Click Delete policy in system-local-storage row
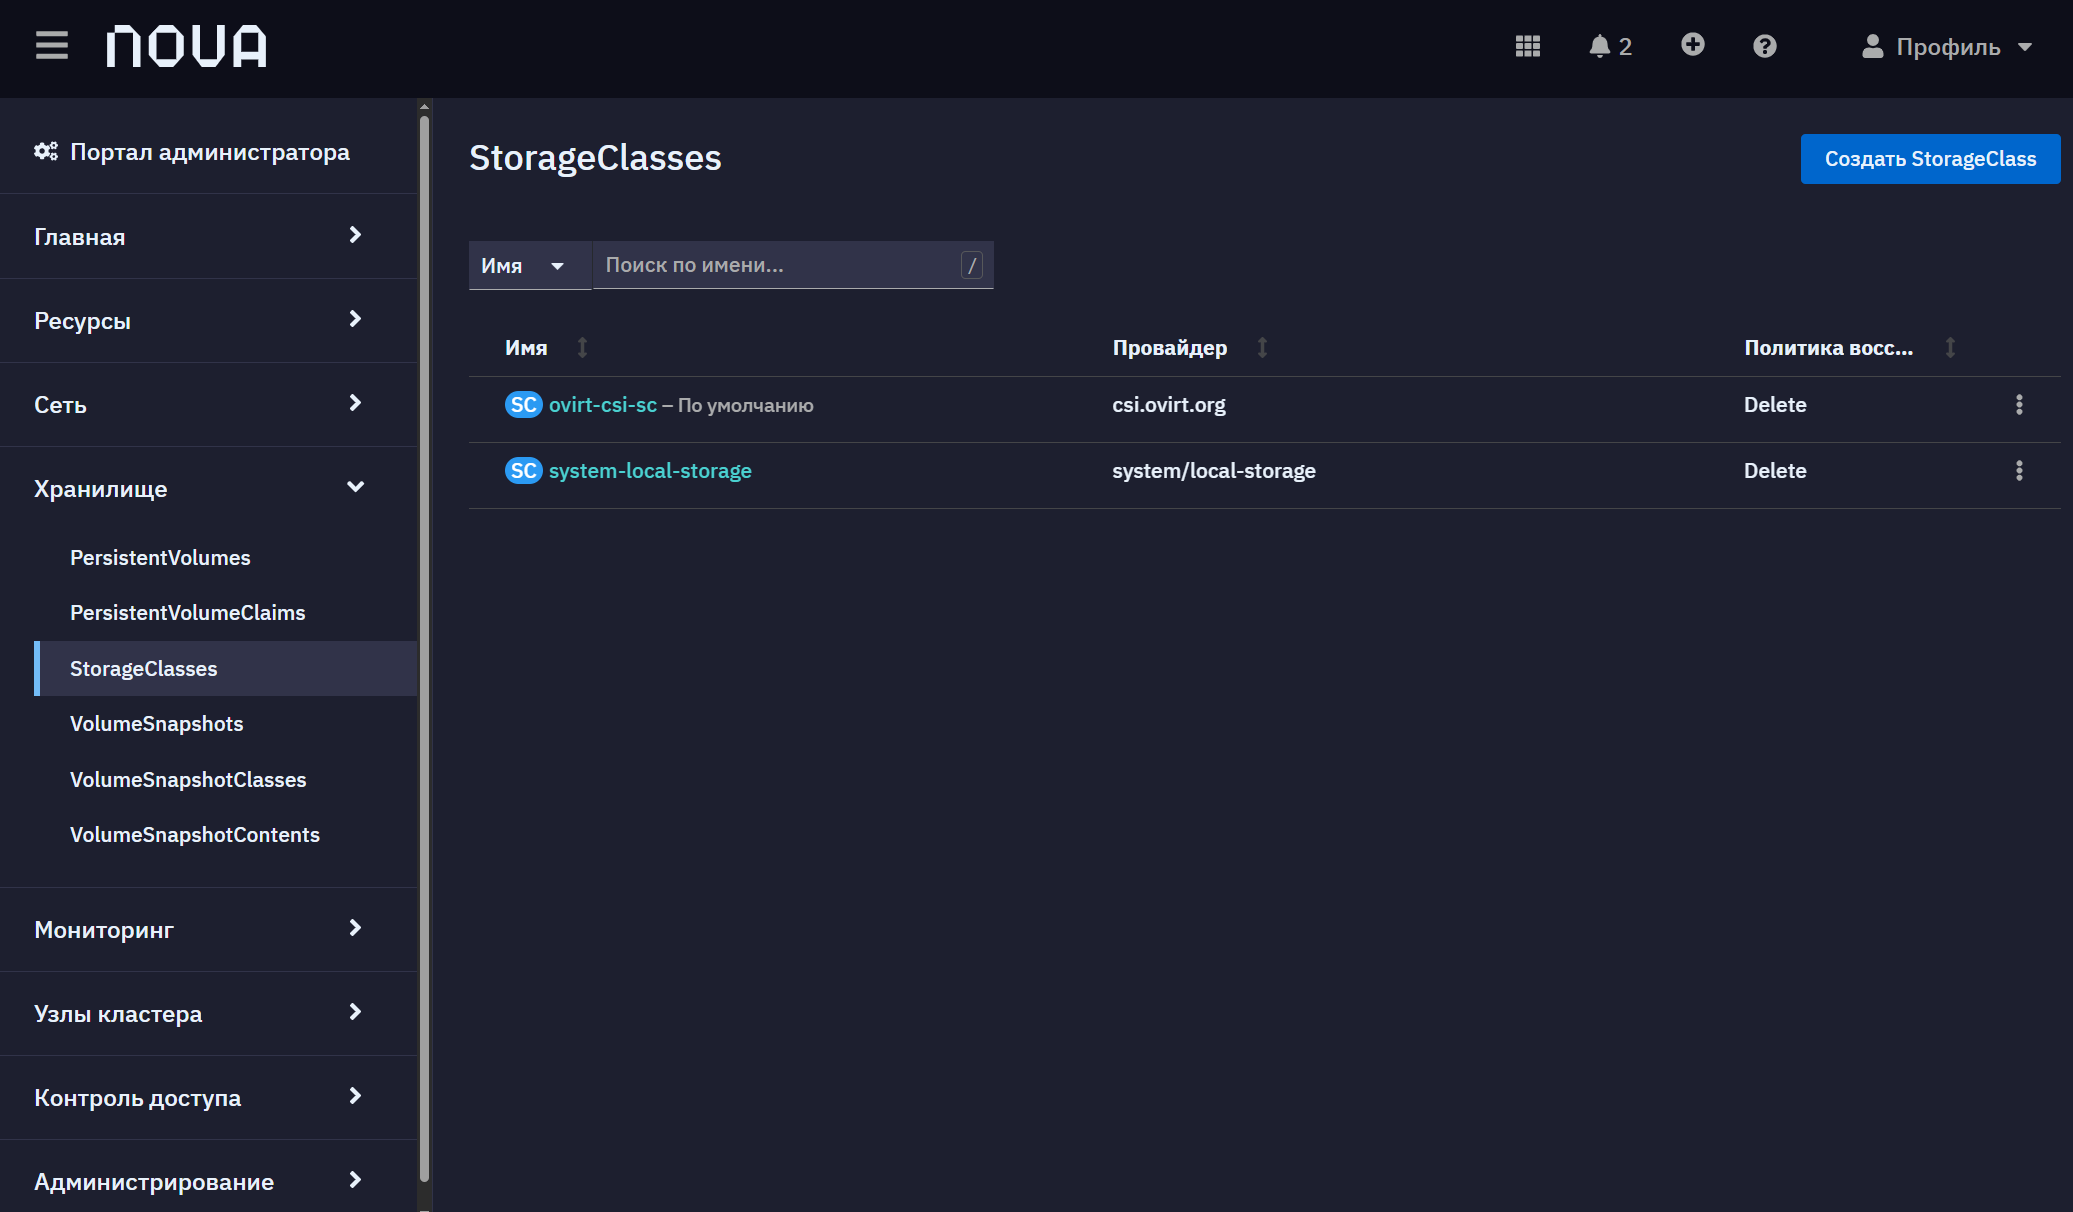Image resolution: width=2073 pixels, height=1212 pixels. pyautogui.click(x=1775, y=471)
